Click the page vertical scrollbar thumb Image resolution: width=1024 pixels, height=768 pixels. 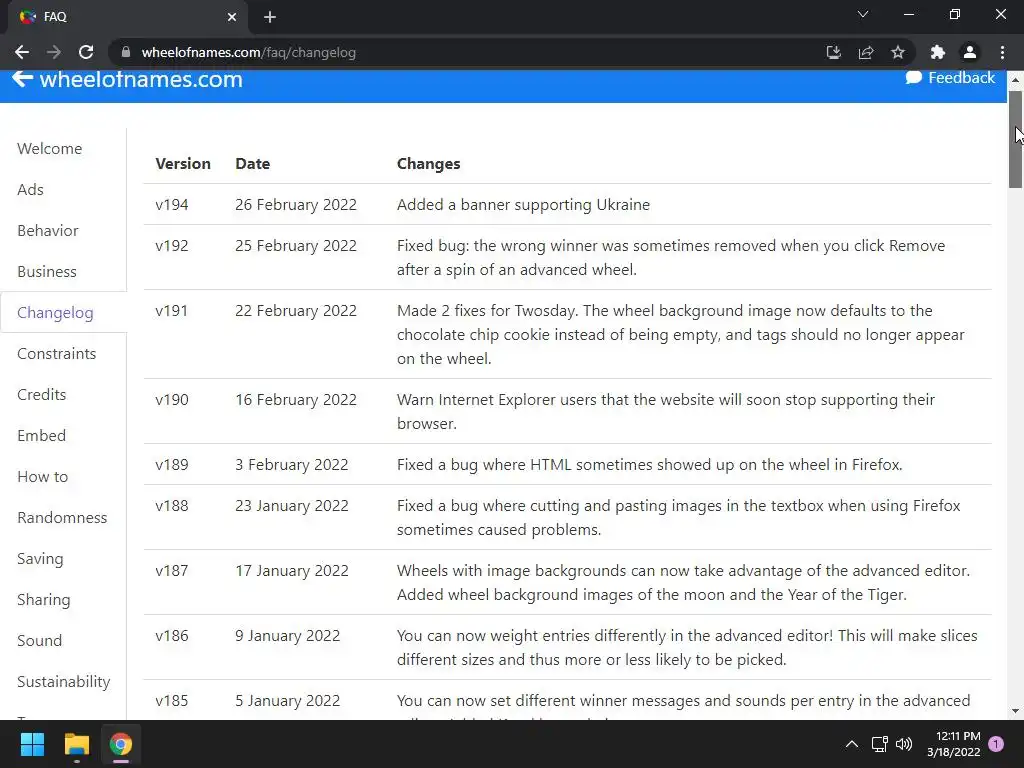click(1015, 139)
